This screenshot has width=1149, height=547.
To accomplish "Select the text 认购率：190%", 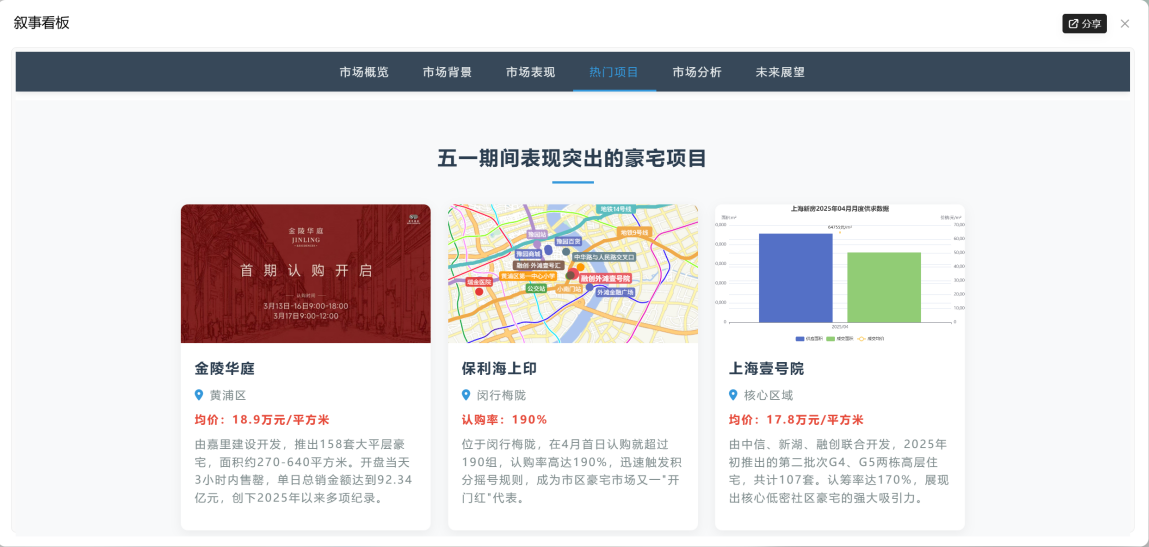I will (x=504, y=420).
